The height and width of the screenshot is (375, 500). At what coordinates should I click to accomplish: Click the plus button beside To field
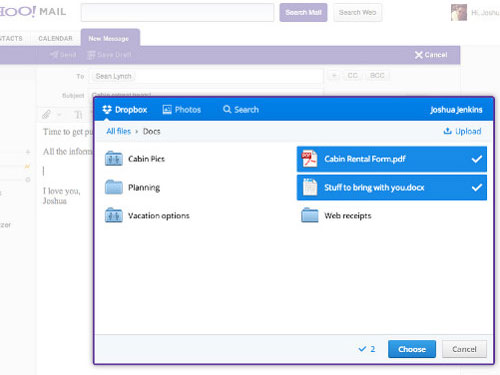tap(333, 76)
